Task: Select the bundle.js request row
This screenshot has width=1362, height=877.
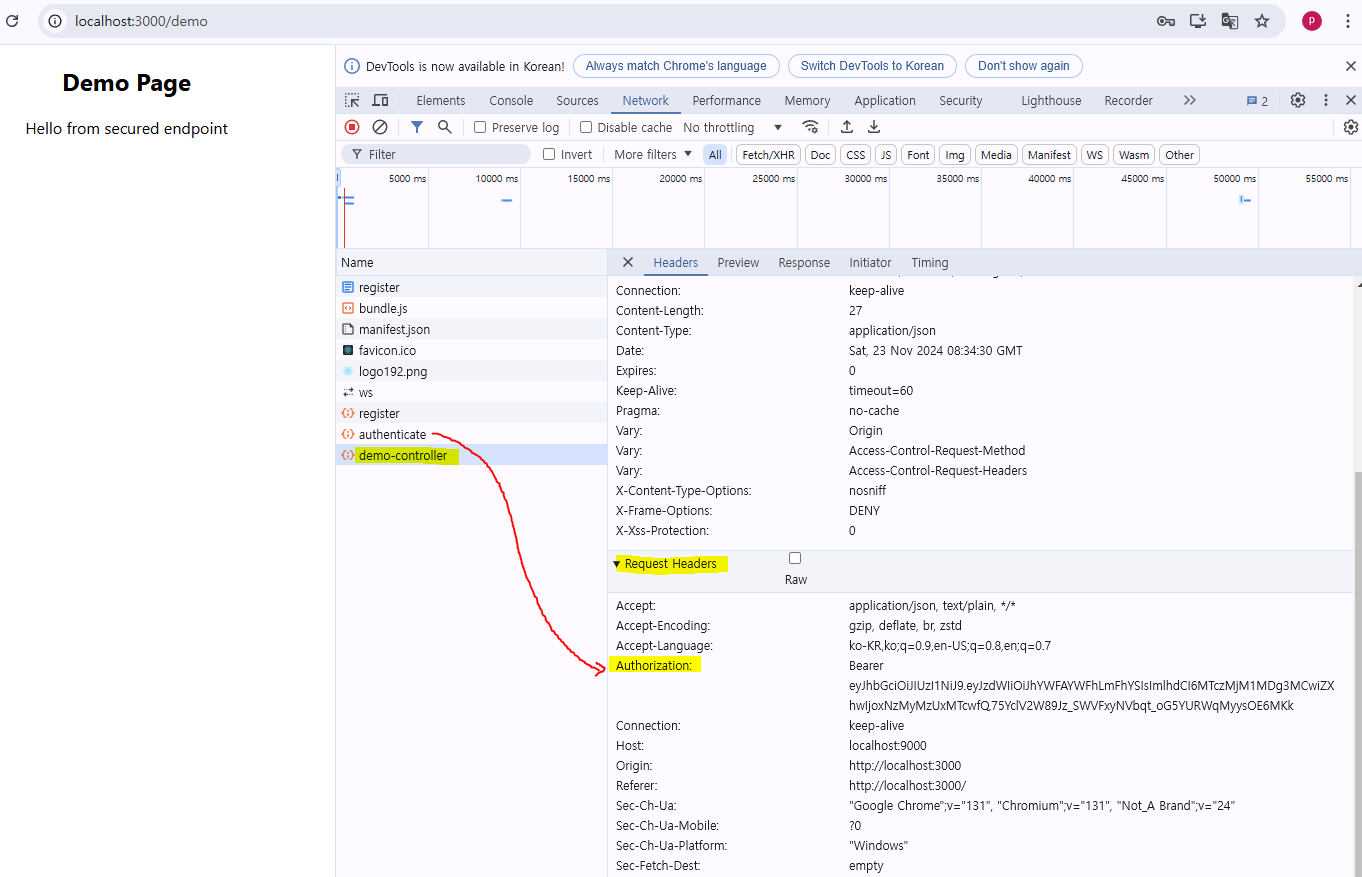Action: (472, 308)
